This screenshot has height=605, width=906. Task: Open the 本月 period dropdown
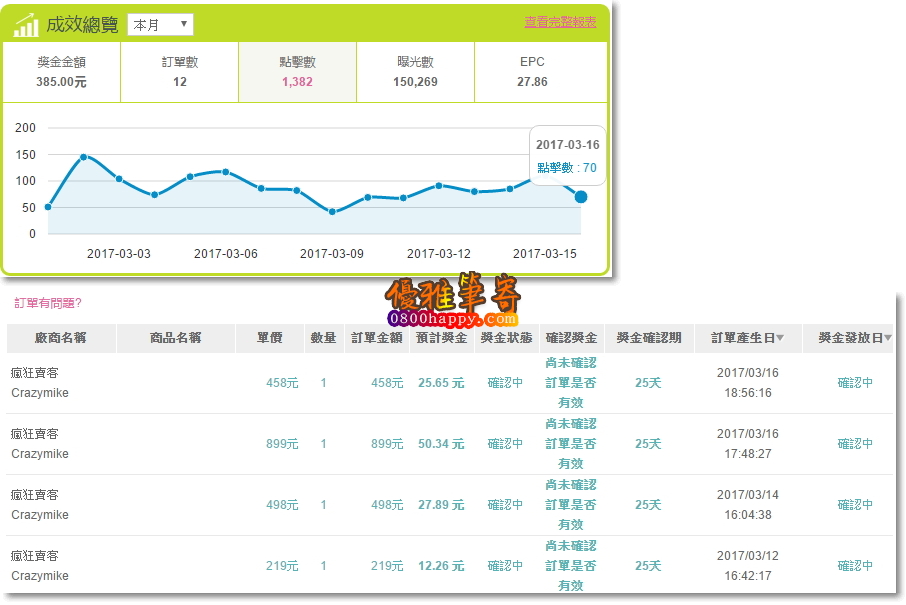click(160, 25)
